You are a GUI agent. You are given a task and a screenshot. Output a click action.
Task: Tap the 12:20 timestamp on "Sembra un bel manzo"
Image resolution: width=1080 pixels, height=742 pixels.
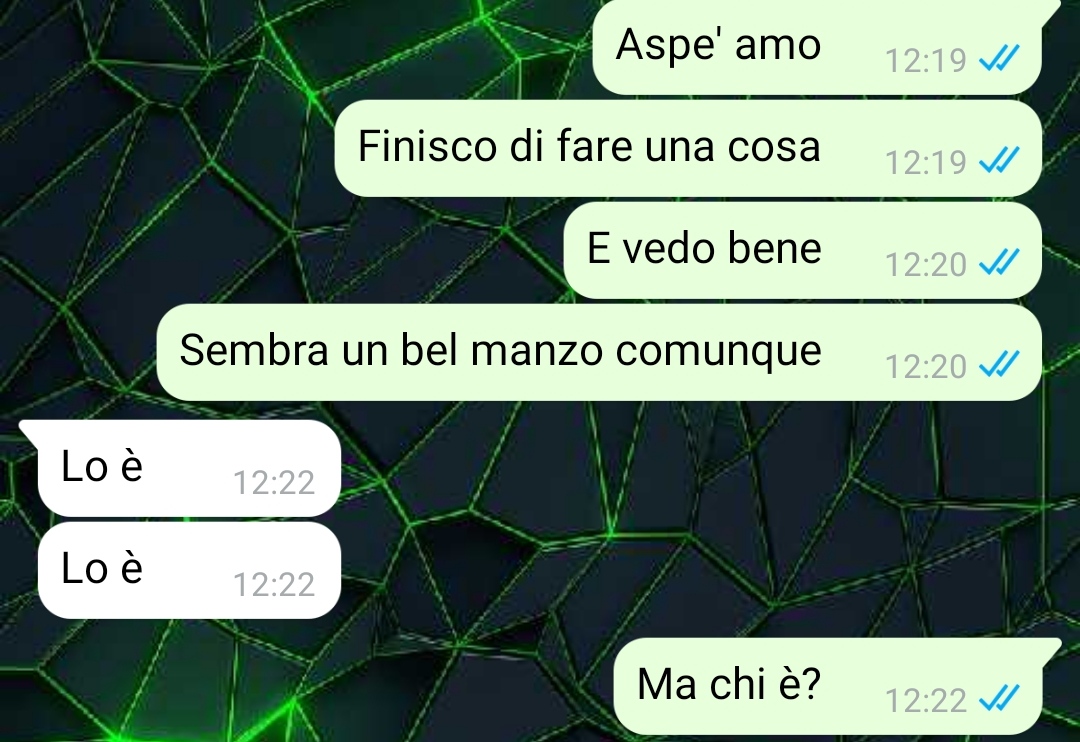926,367
